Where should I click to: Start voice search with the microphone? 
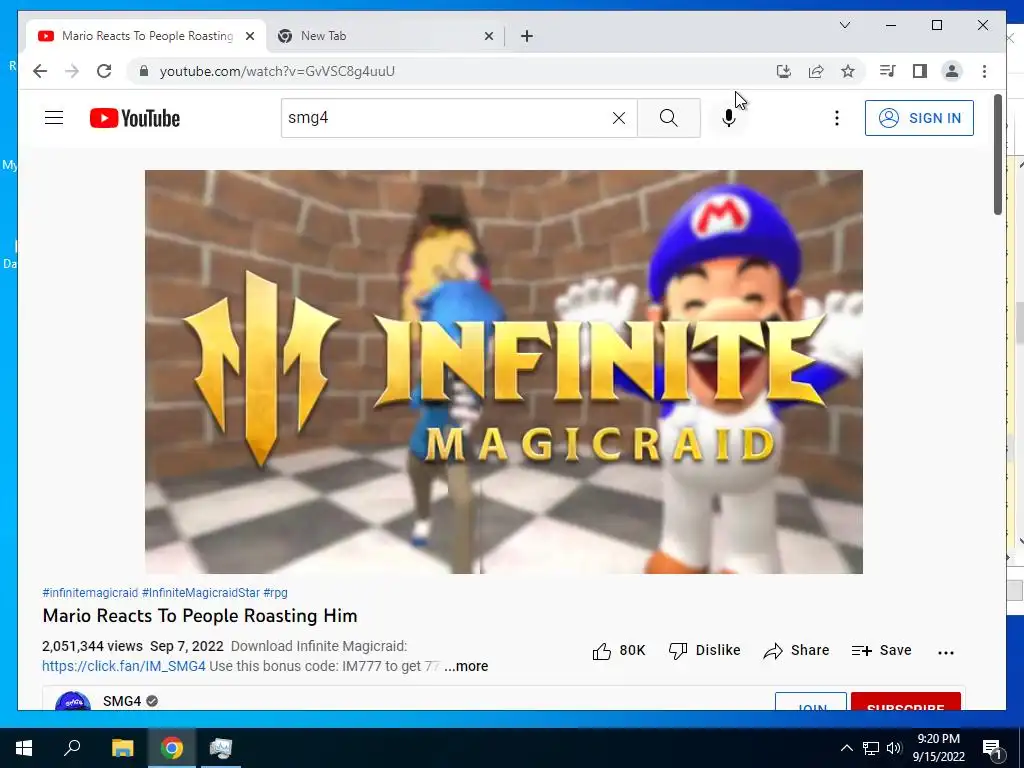pos(729,118)
